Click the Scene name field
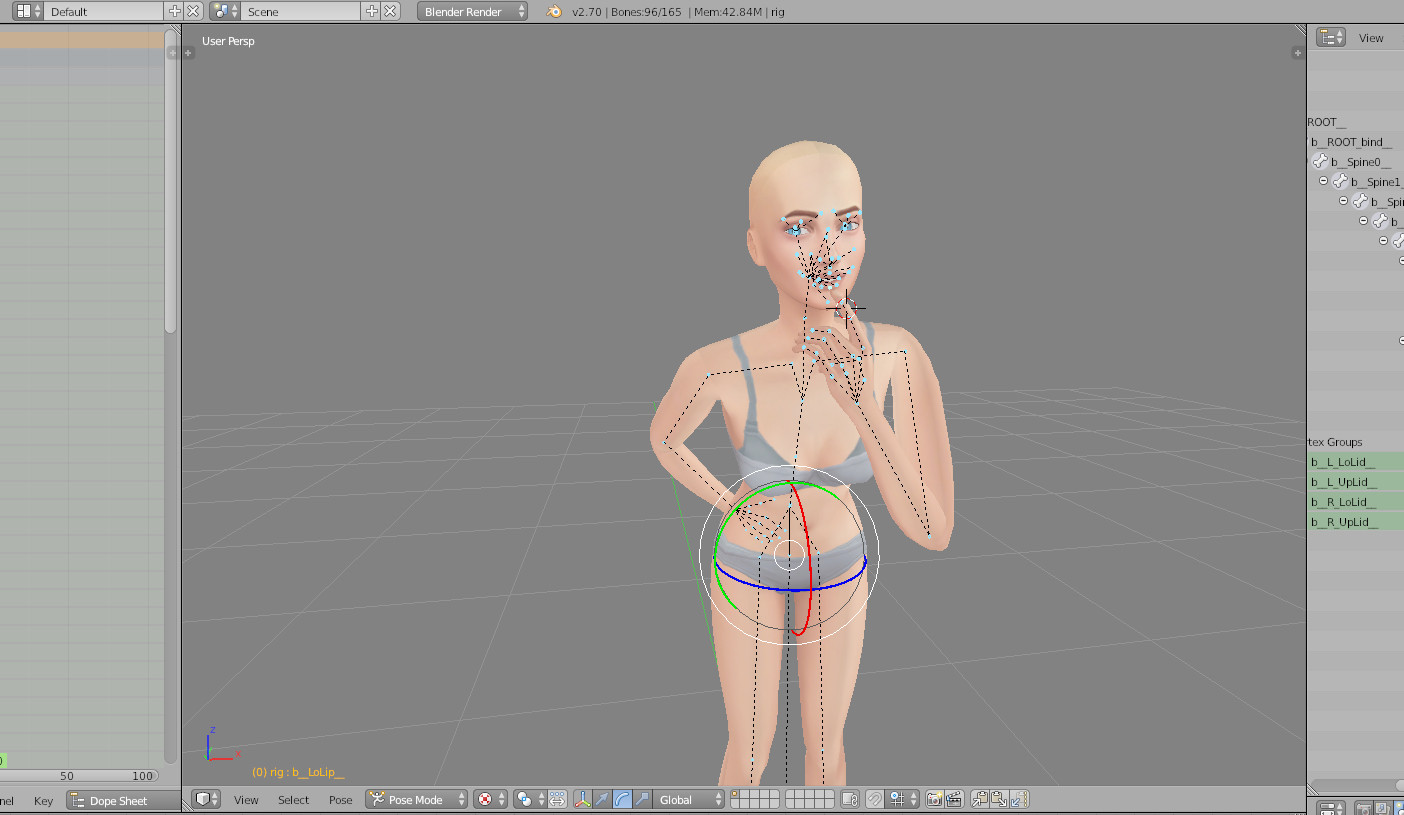This screenshot has height=815, width=1404. [301, 11]
